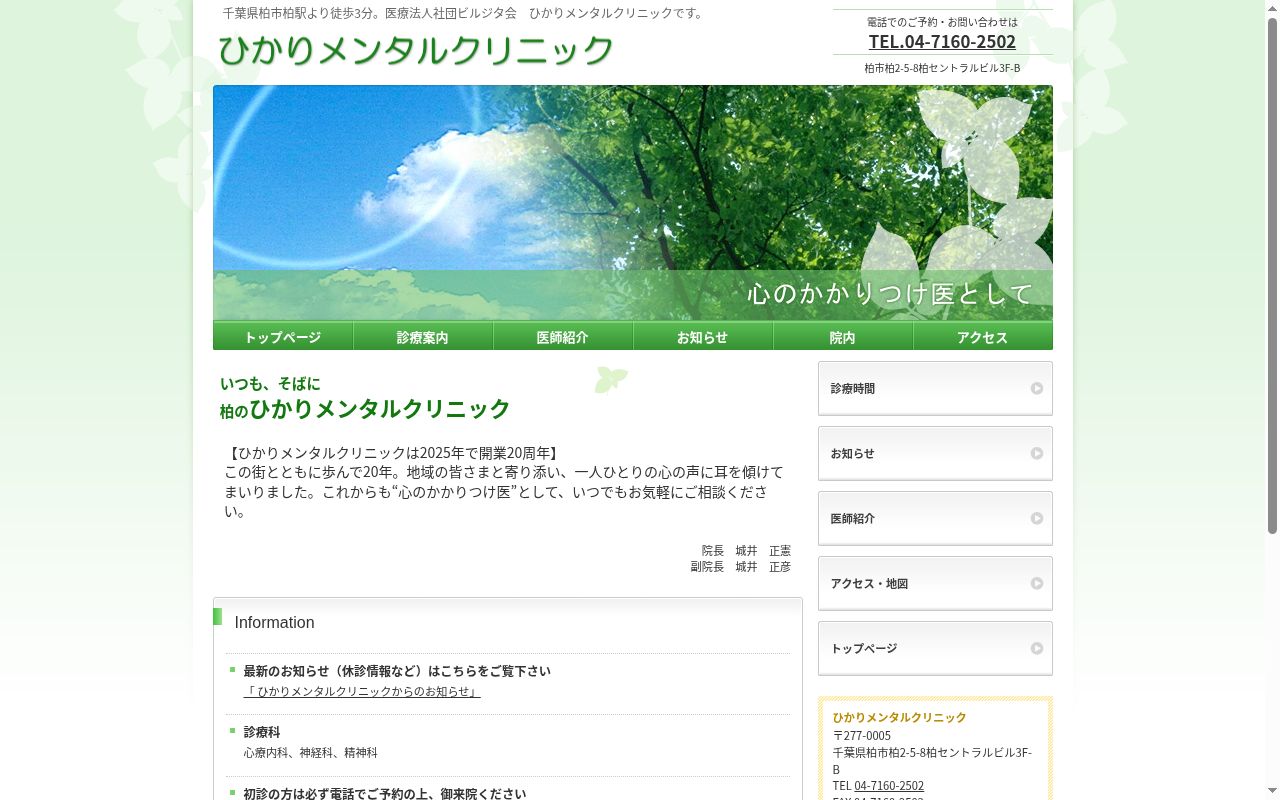Click the sidebar トップページ button

click(935, 648)
